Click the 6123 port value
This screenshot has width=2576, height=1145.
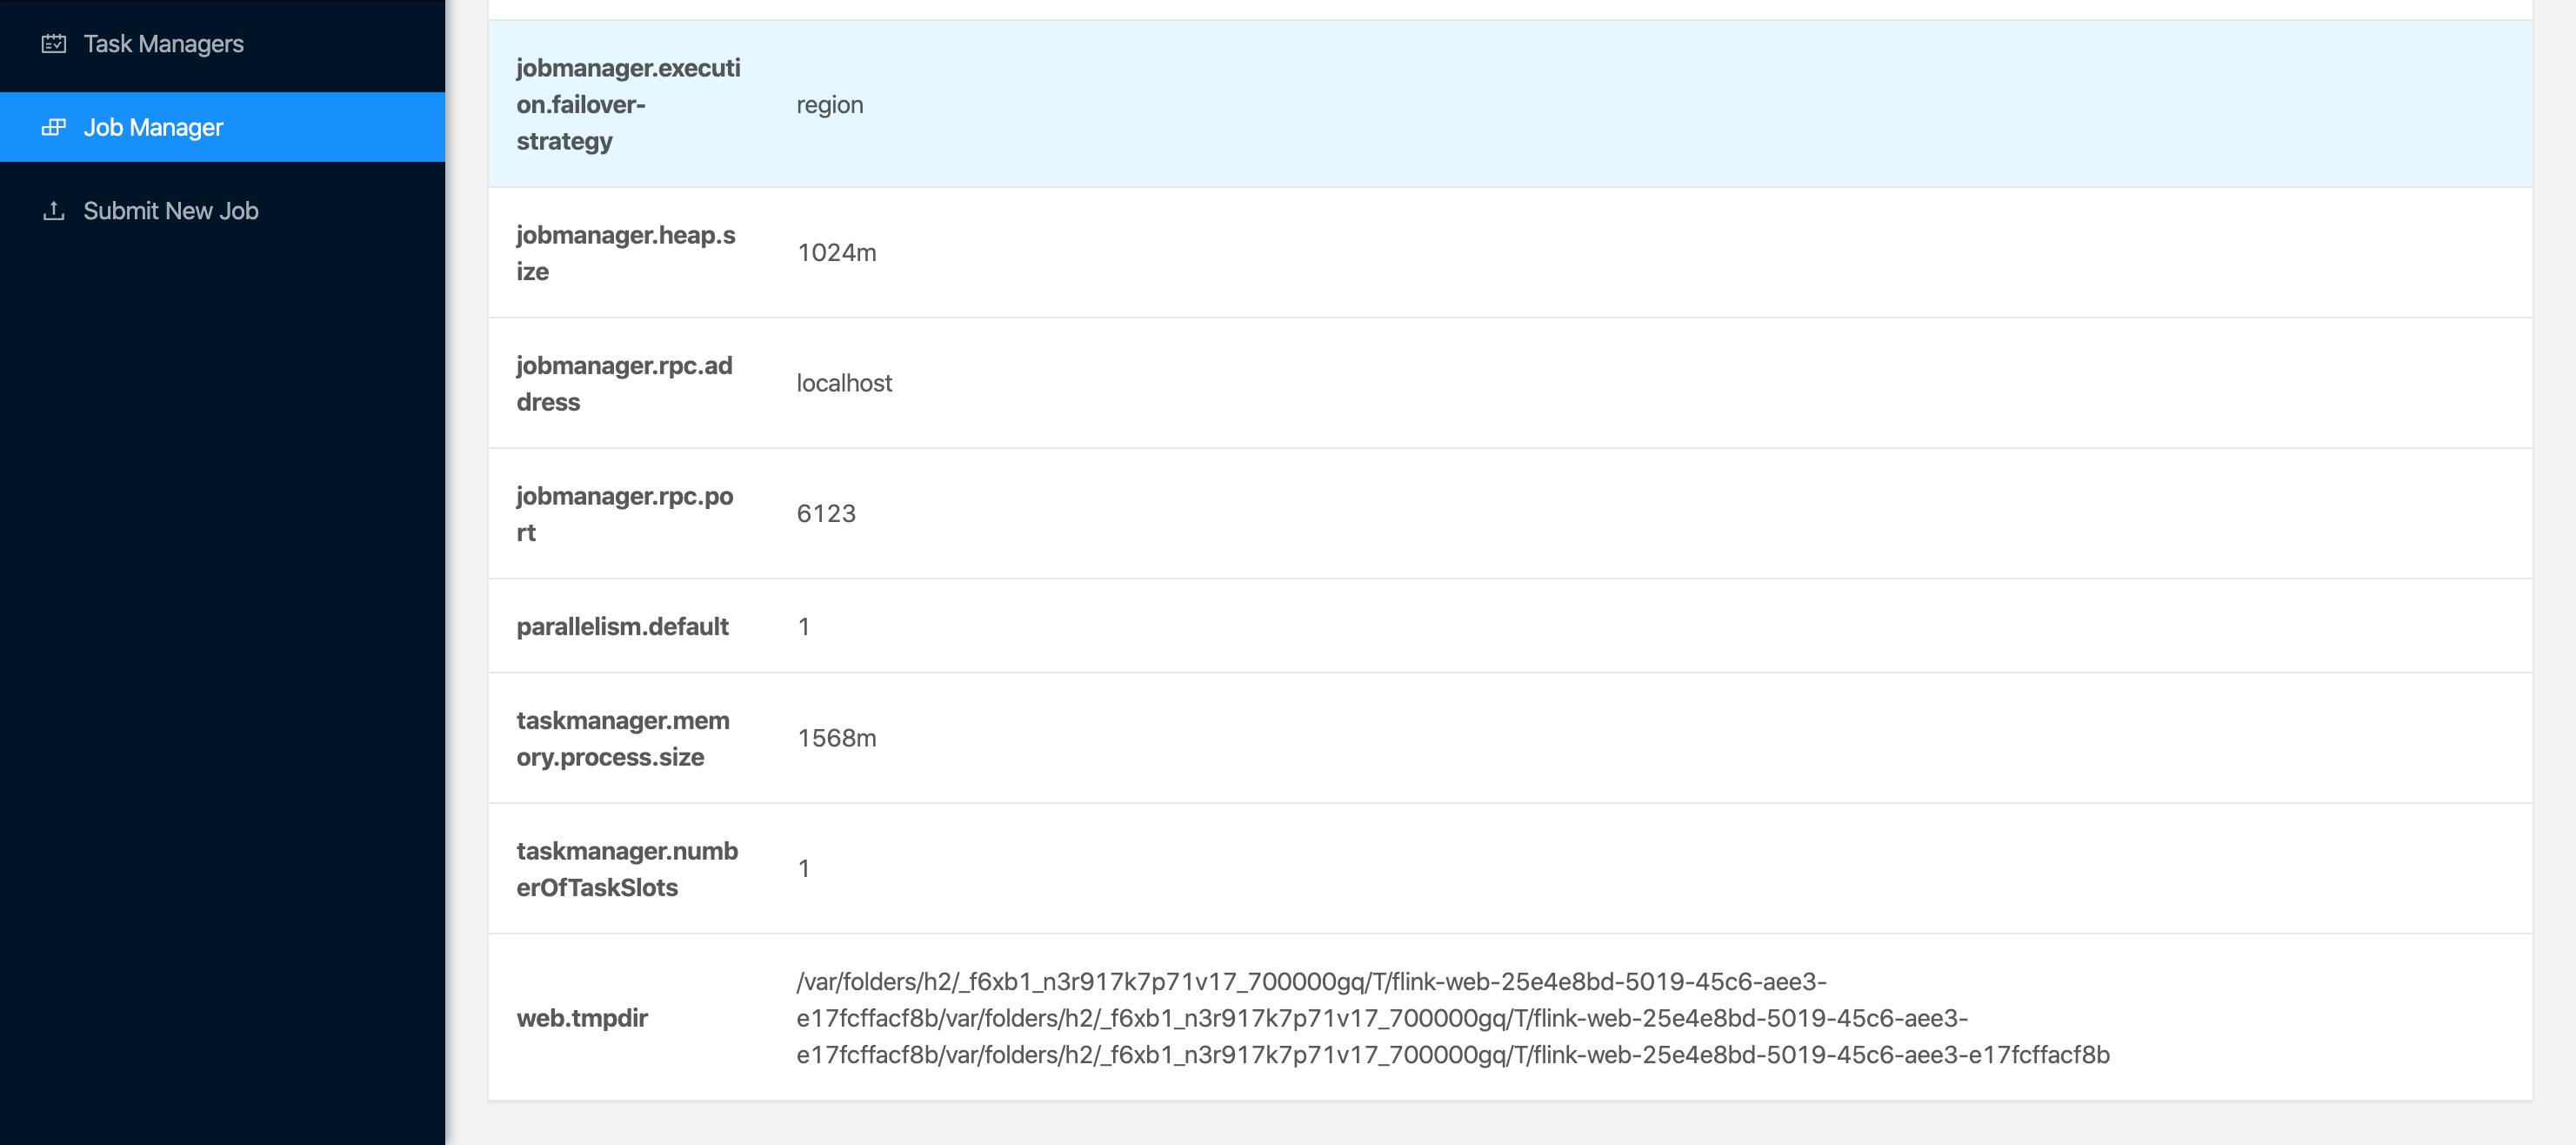(825, 514)
